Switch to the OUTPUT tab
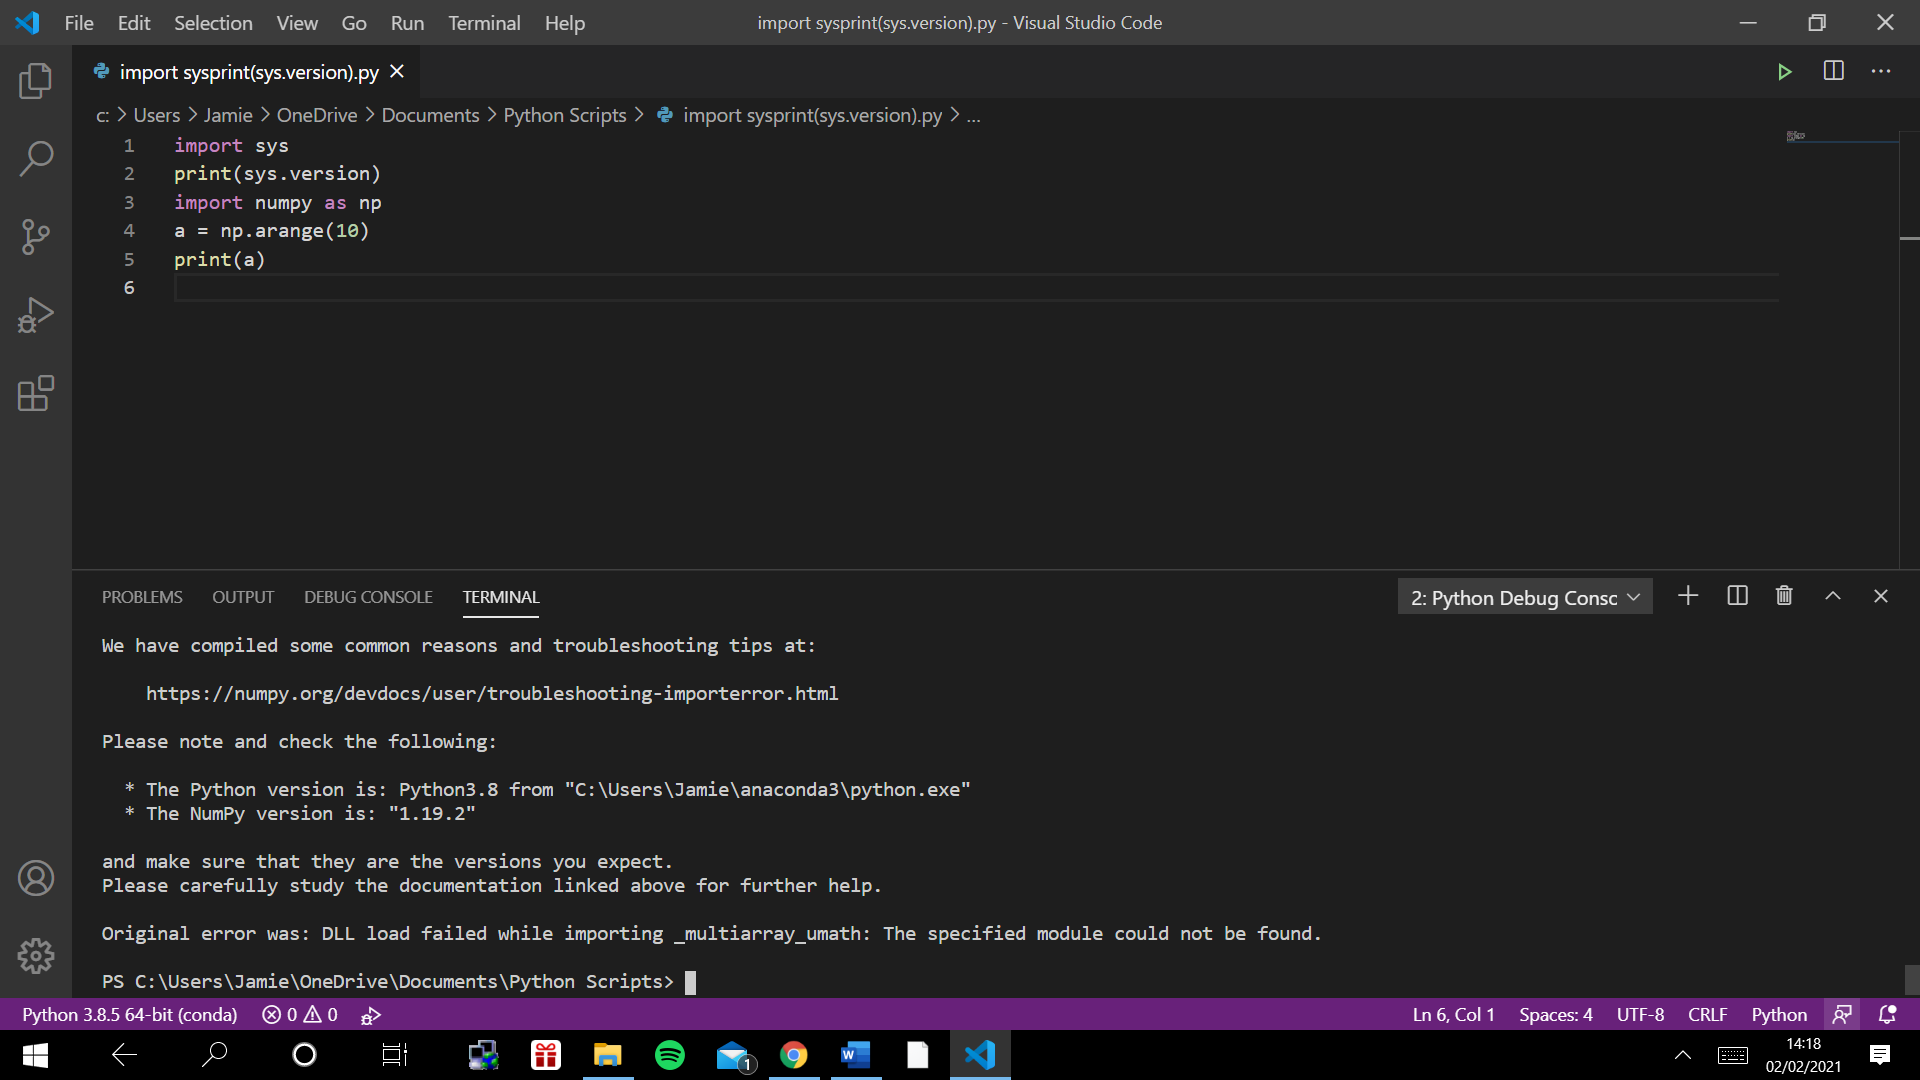The image size is (1920, 1080). [243, 597]
